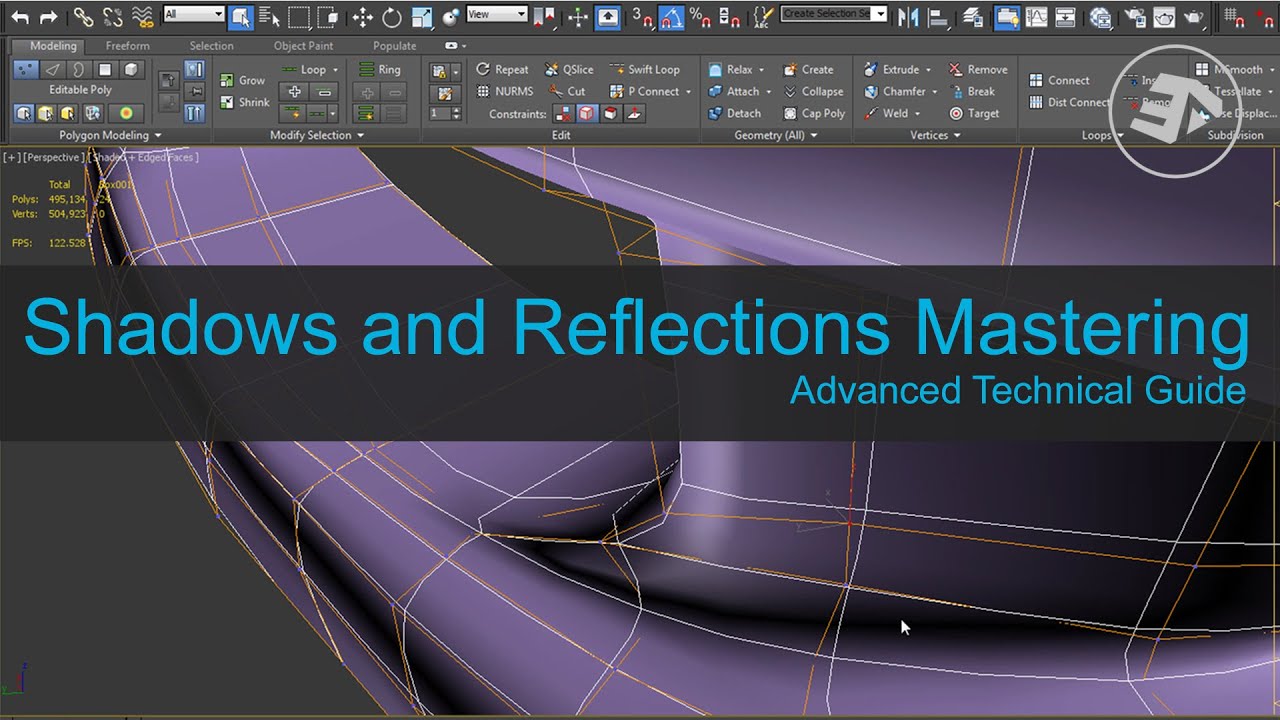Open the Curve Editor icon
The height and width of the screenshot is (720, 1280).
(1037, 16)
